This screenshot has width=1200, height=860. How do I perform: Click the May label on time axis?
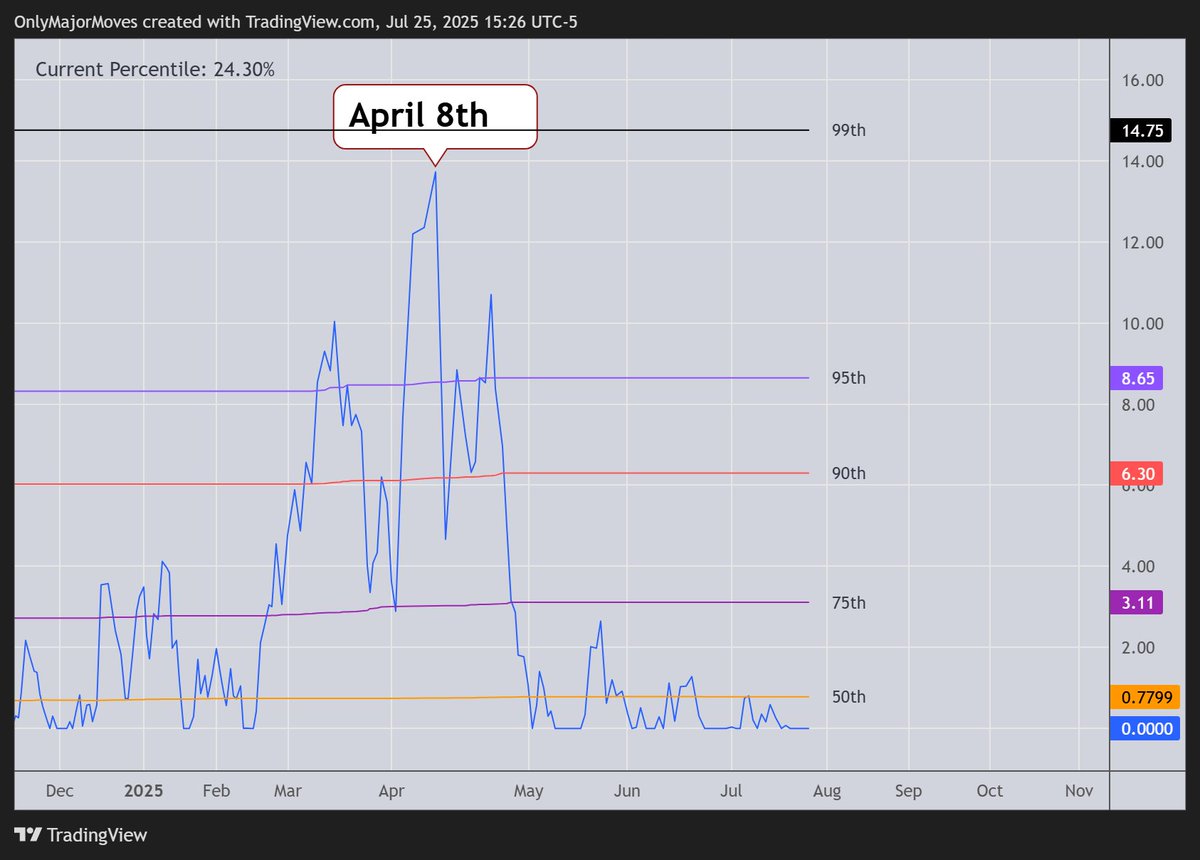click(x=528, y=790)
